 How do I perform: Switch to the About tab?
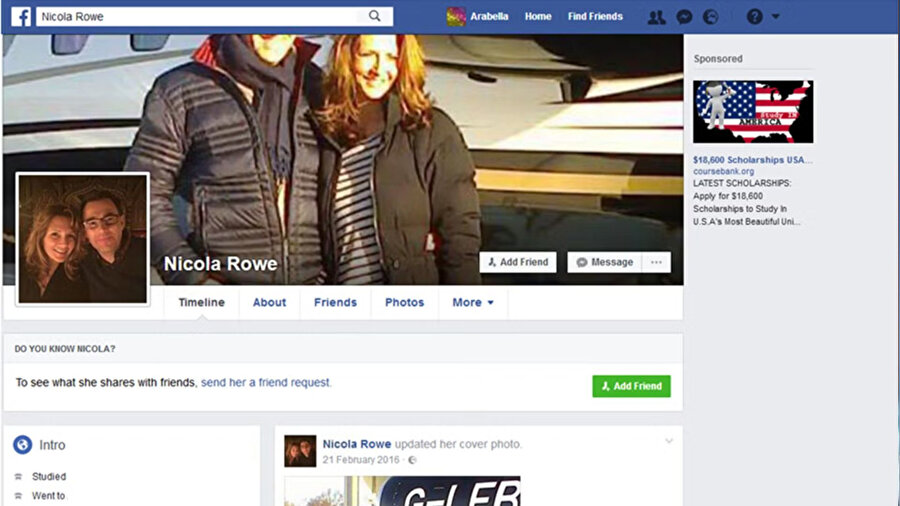(269, 302)
